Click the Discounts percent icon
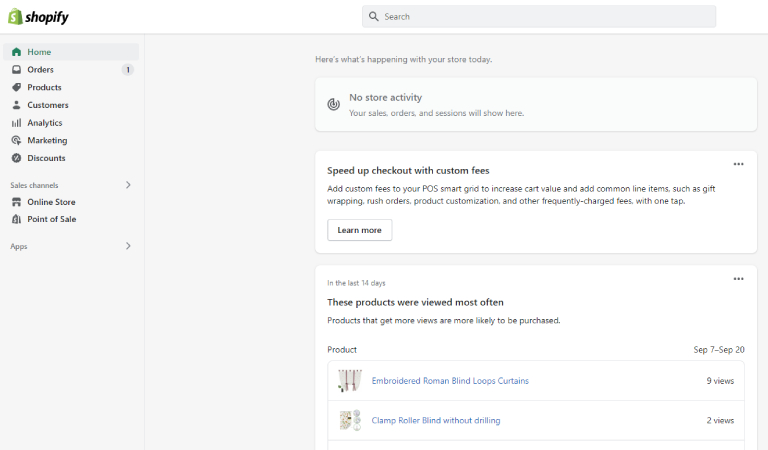 click(x=16, y=158)
